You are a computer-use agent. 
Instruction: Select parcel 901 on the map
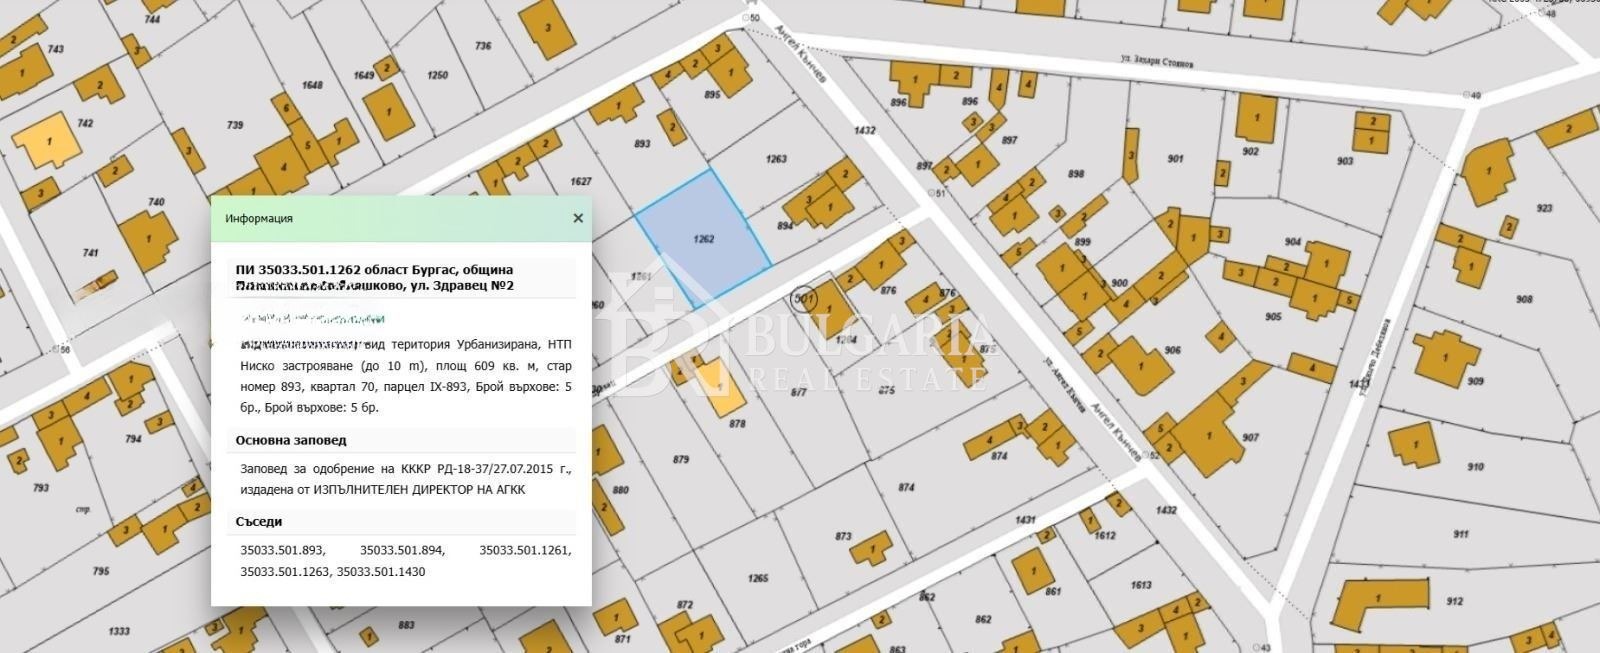pos(1175,160)
